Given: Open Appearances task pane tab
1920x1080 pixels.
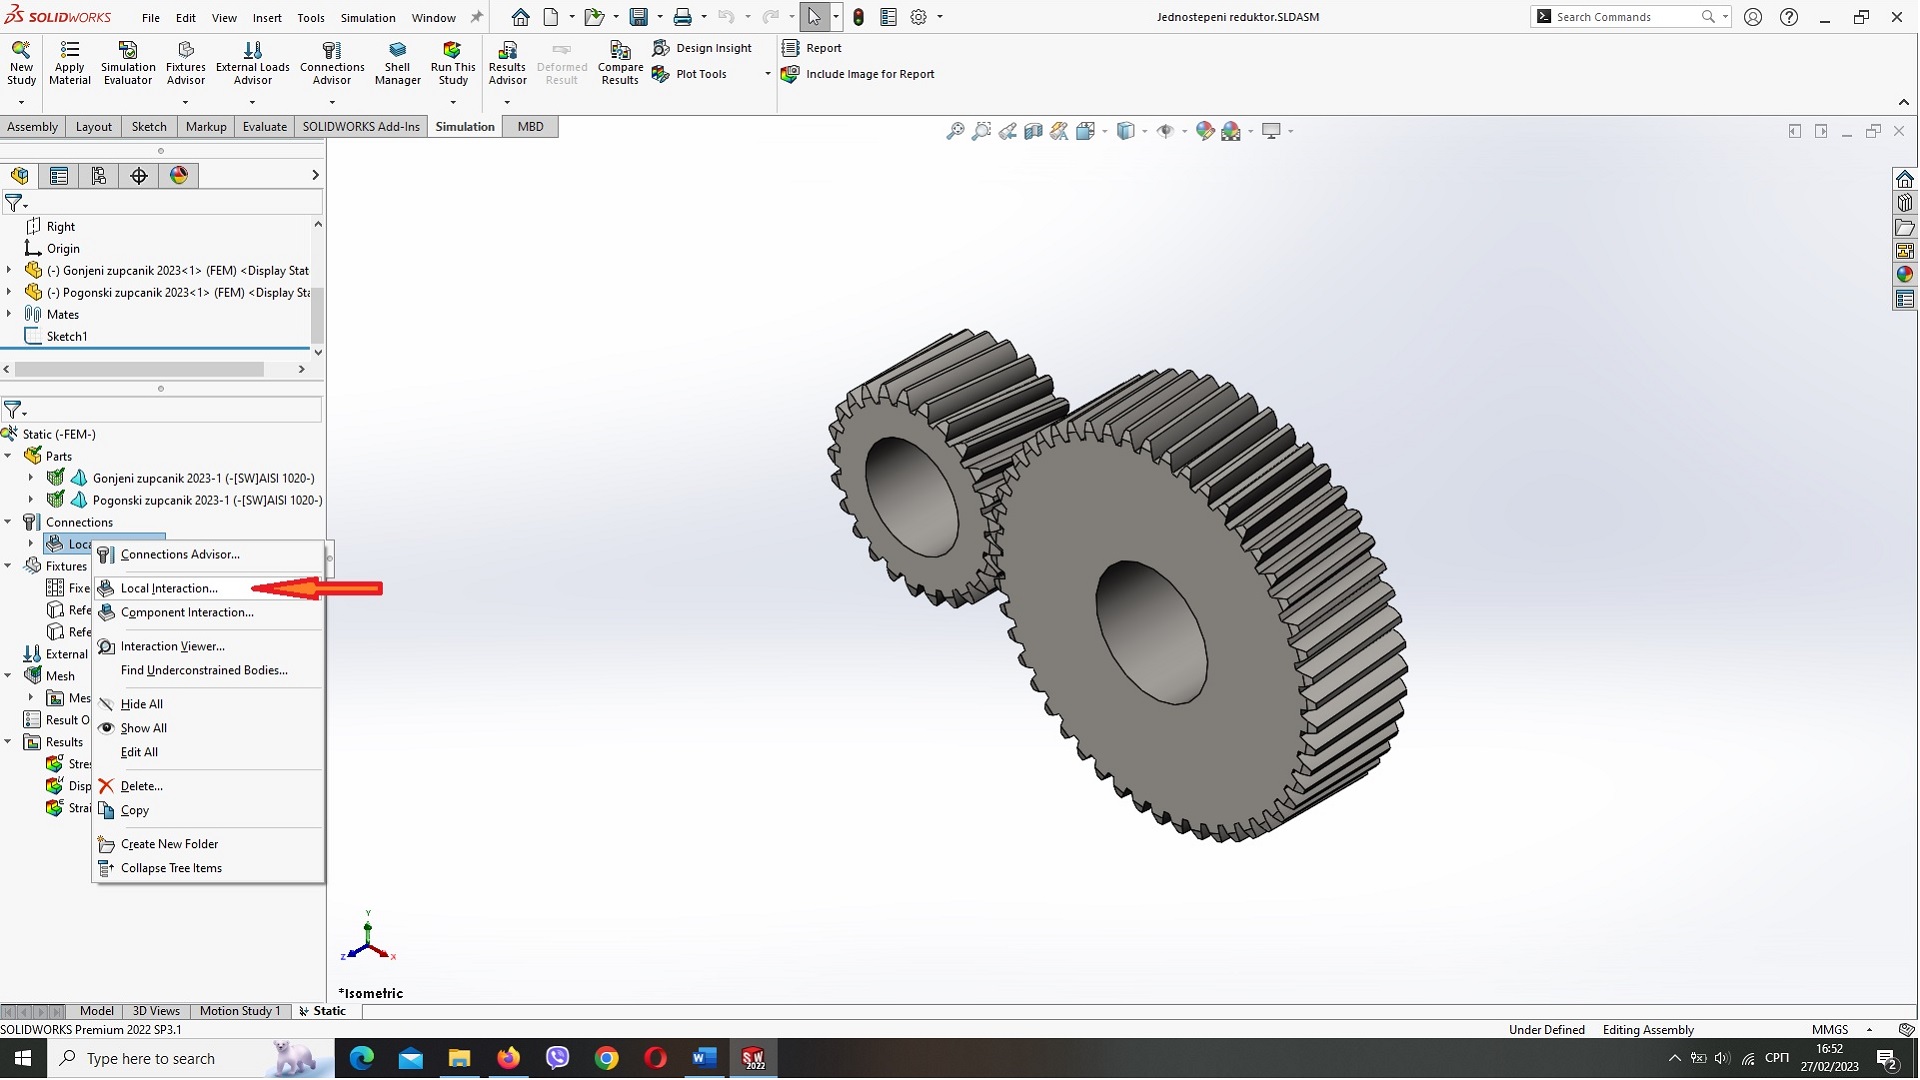Looking at the screenshot, I should 1905,275.
